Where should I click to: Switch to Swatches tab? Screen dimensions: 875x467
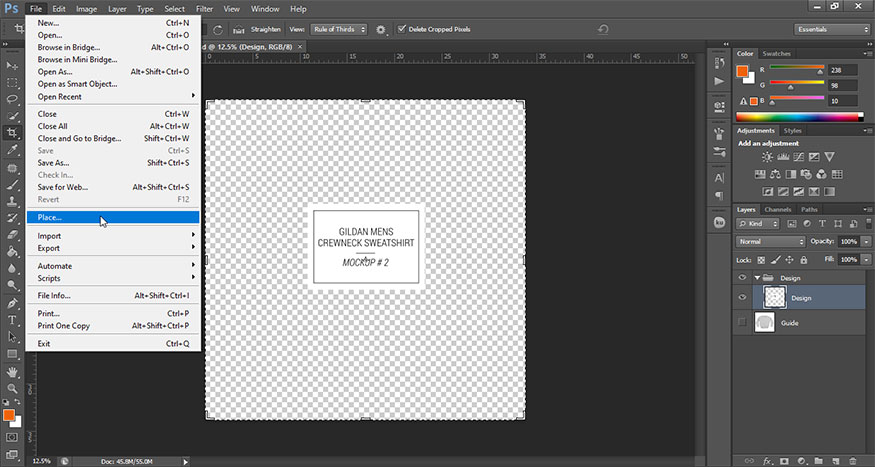point(776,54)
